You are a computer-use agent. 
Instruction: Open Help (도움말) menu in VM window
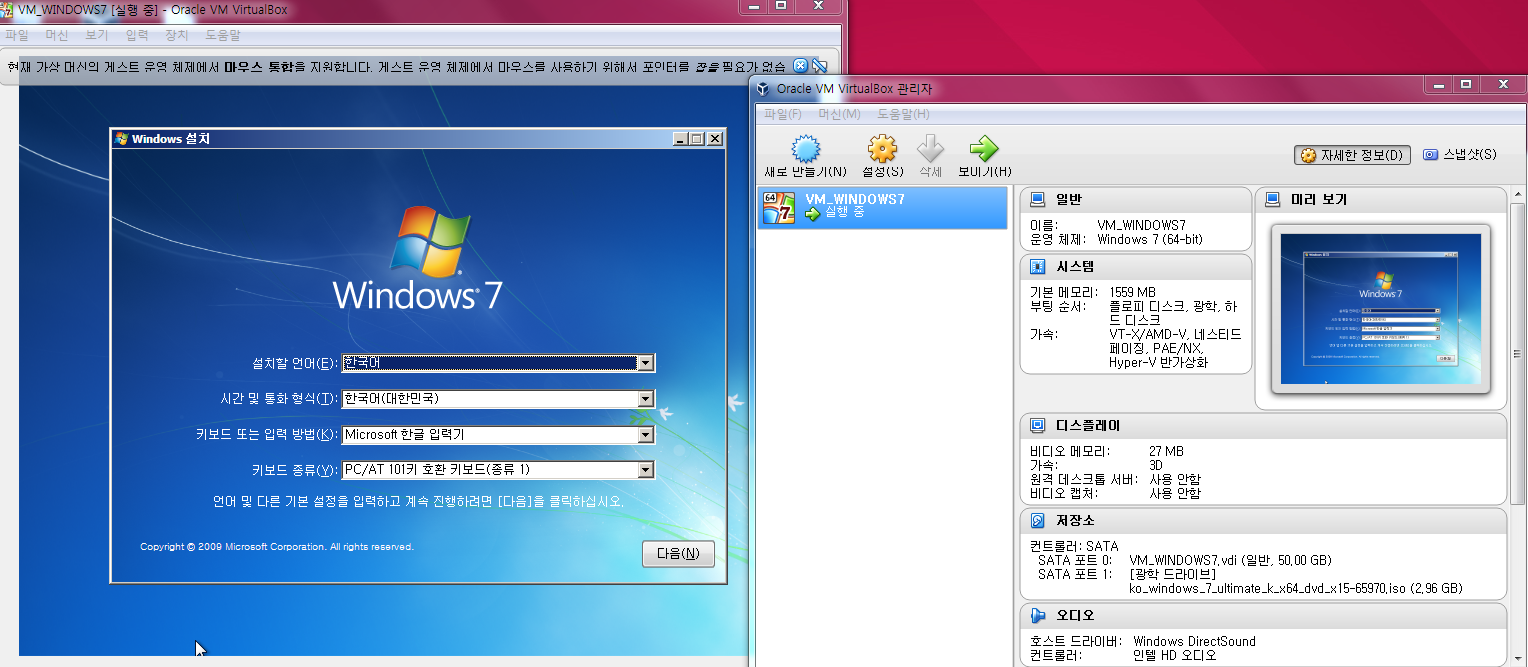(223, 35)
